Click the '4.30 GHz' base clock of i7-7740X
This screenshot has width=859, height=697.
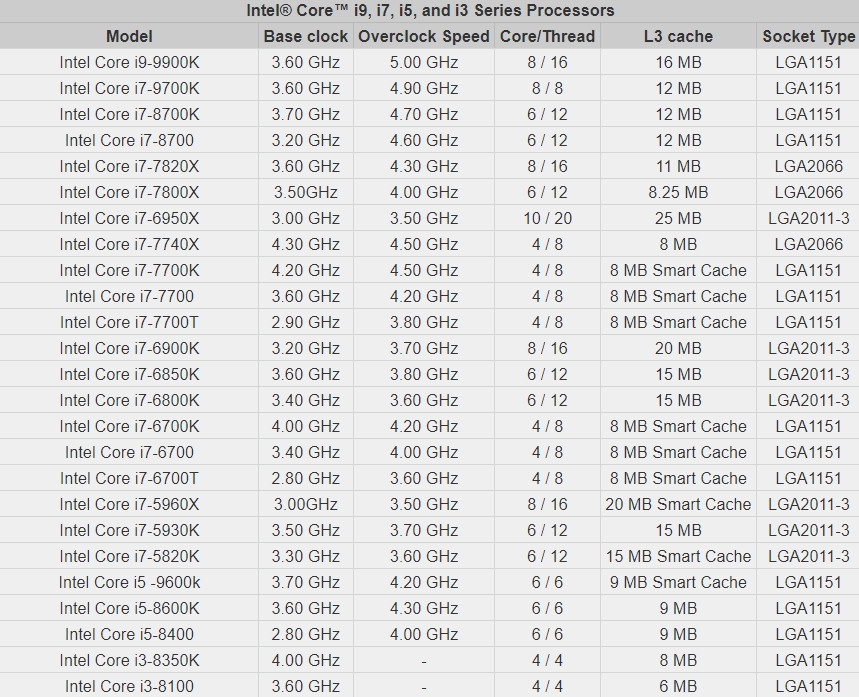coord(306,244)
